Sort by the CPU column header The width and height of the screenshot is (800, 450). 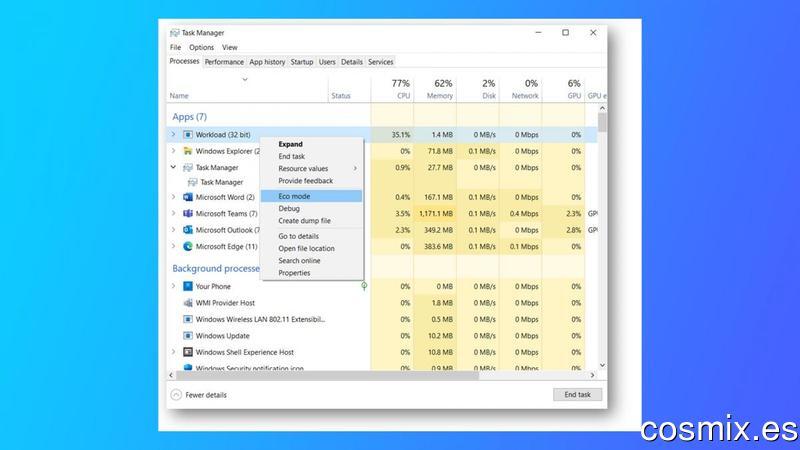[392, 89]
